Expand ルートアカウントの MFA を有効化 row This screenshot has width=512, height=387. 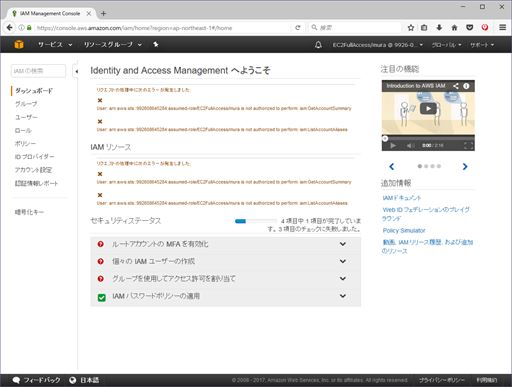tap(226, 244)
